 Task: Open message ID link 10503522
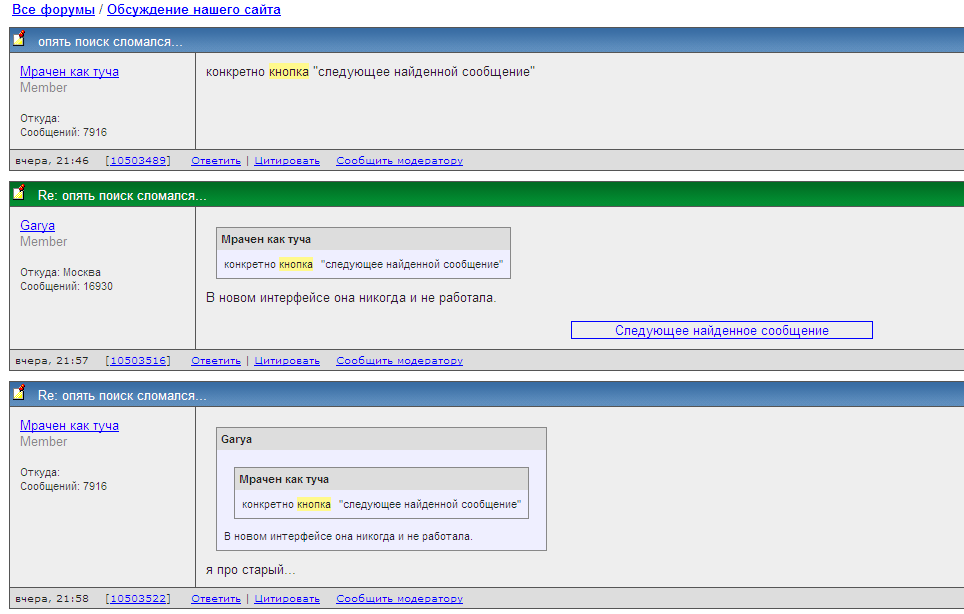point(138,599)
